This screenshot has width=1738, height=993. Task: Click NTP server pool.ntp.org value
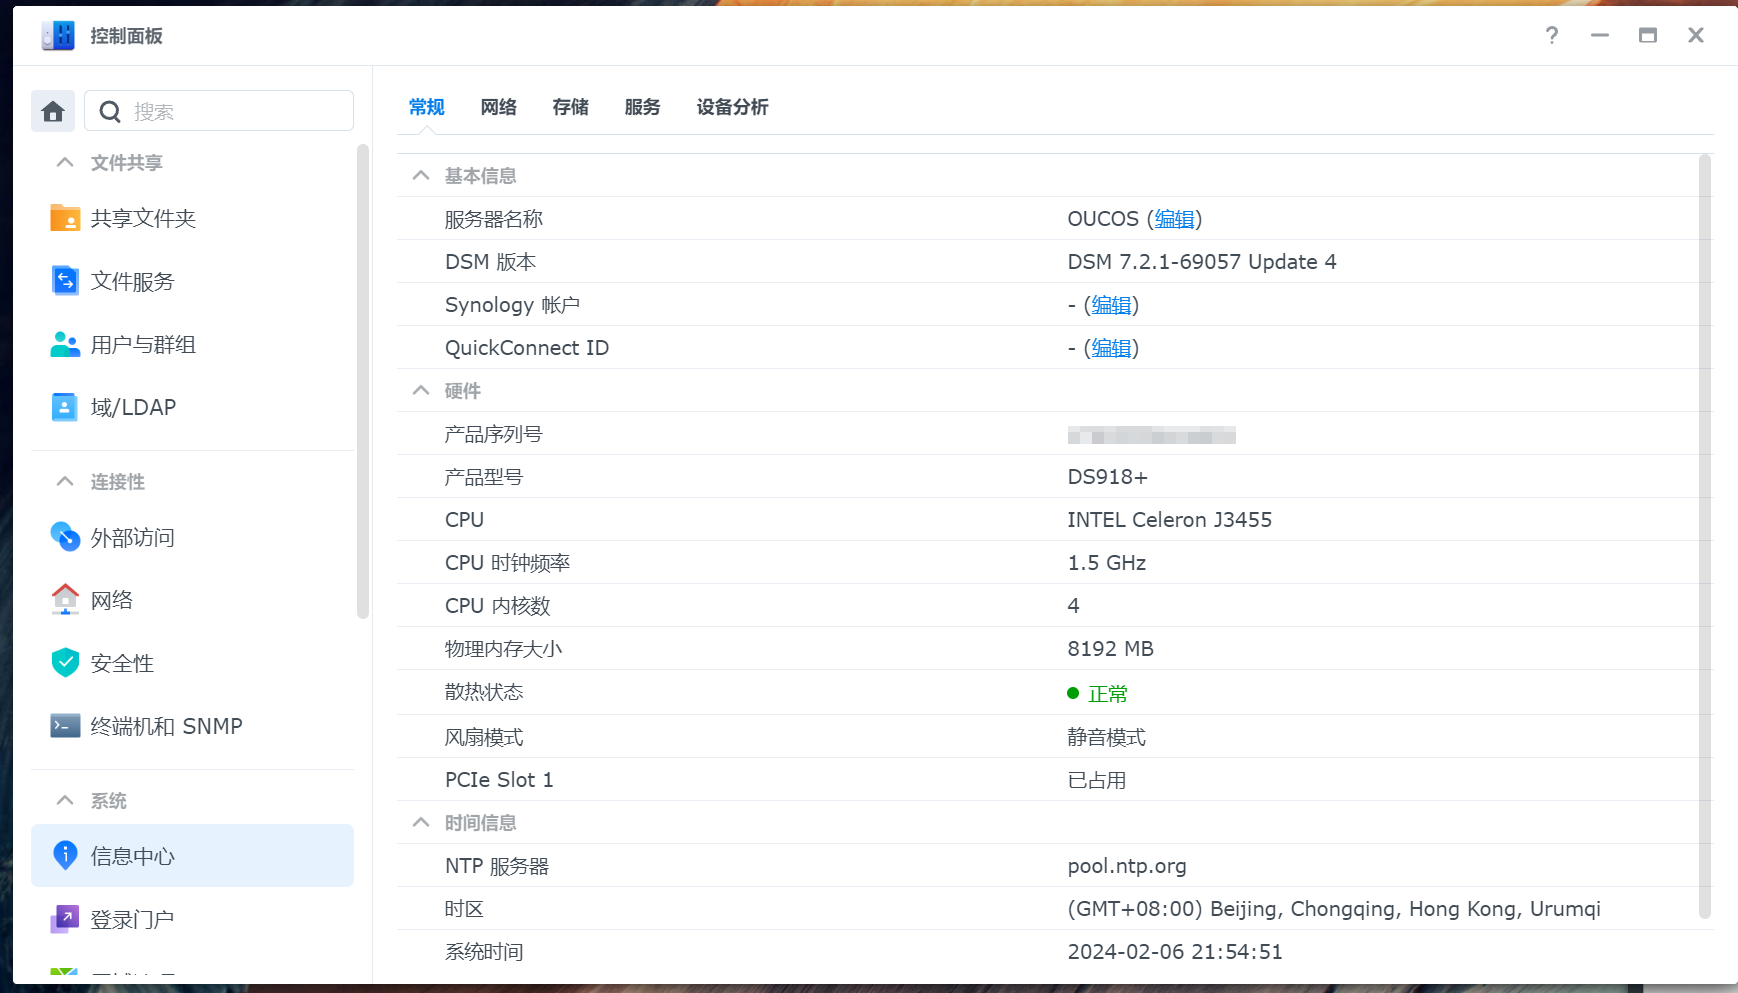click(x=1127, y=866)
